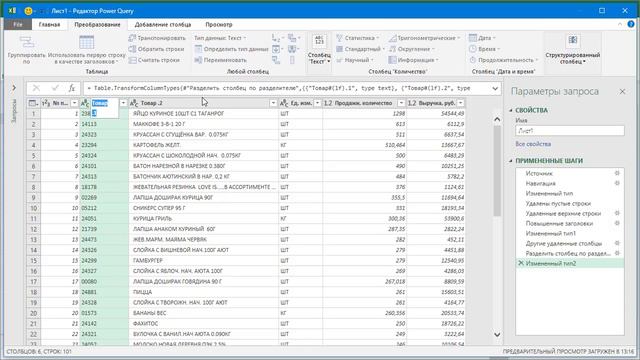Click Reverse Rows (Обратить строки) button
Screen dimensions: 640x360
pyautogui.click(x=157, y=49)
